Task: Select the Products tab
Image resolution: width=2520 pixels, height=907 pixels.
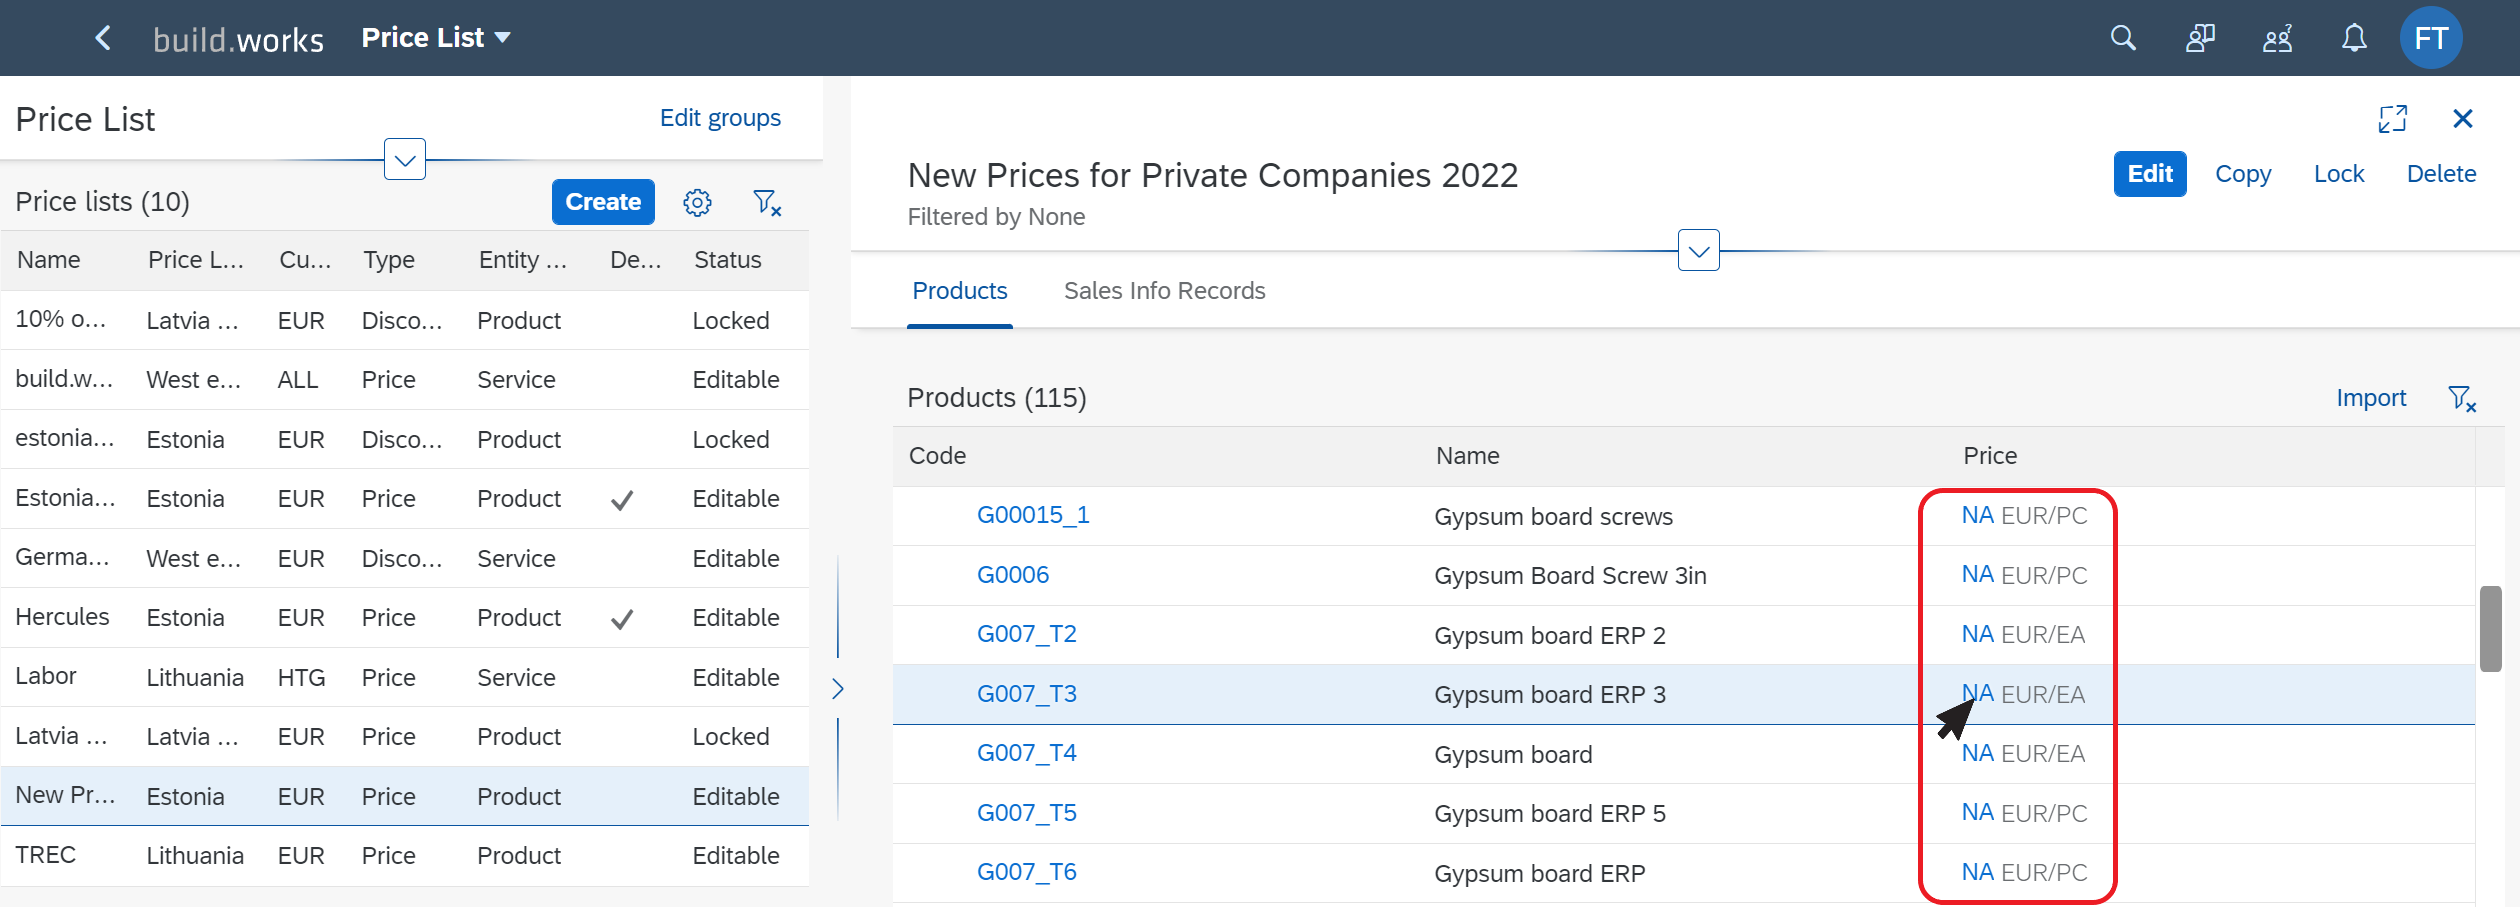Action: pyautogui.click(x=960, y=291)
